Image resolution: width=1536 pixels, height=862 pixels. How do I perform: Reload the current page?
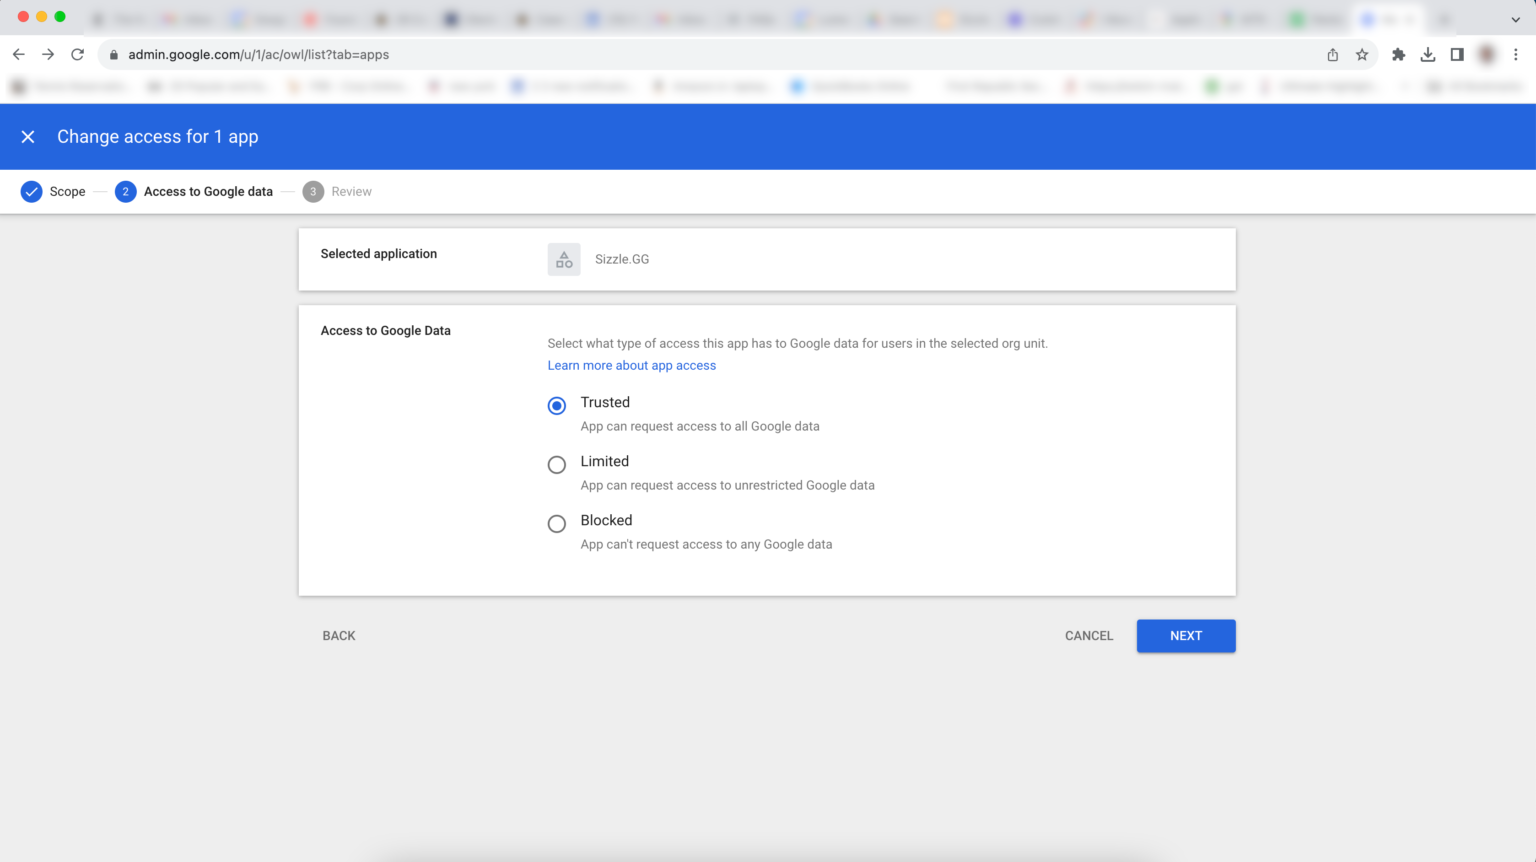pyautogui.click(x=77, y=54)
